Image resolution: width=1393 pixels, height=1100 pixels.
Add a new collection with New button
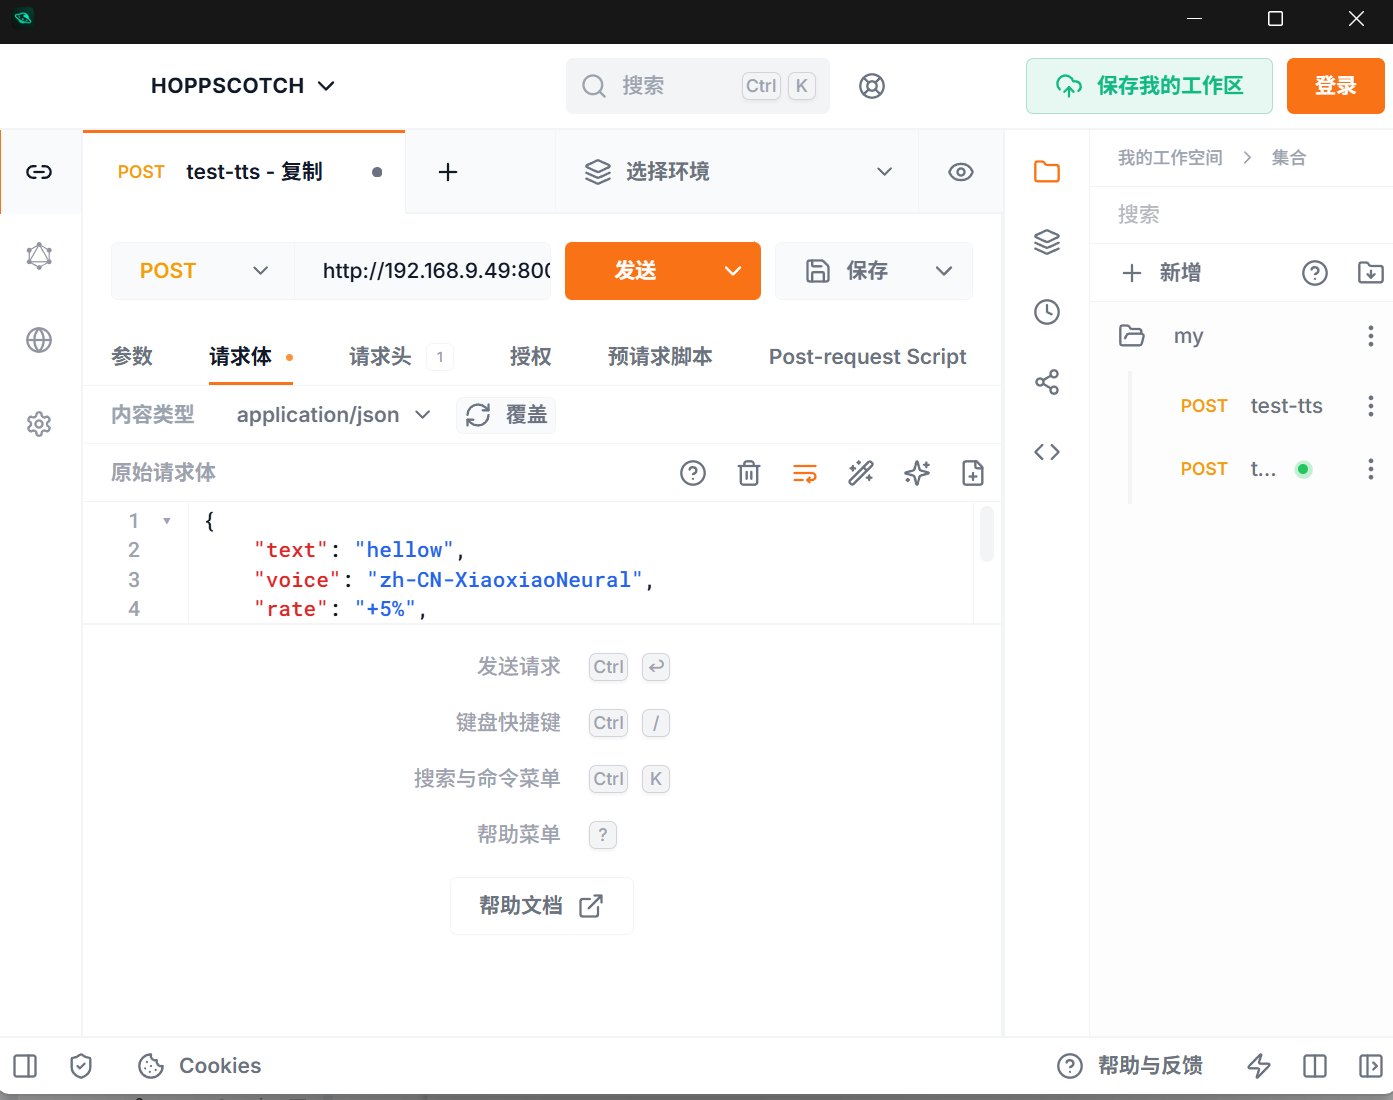tap(1162, 273)
